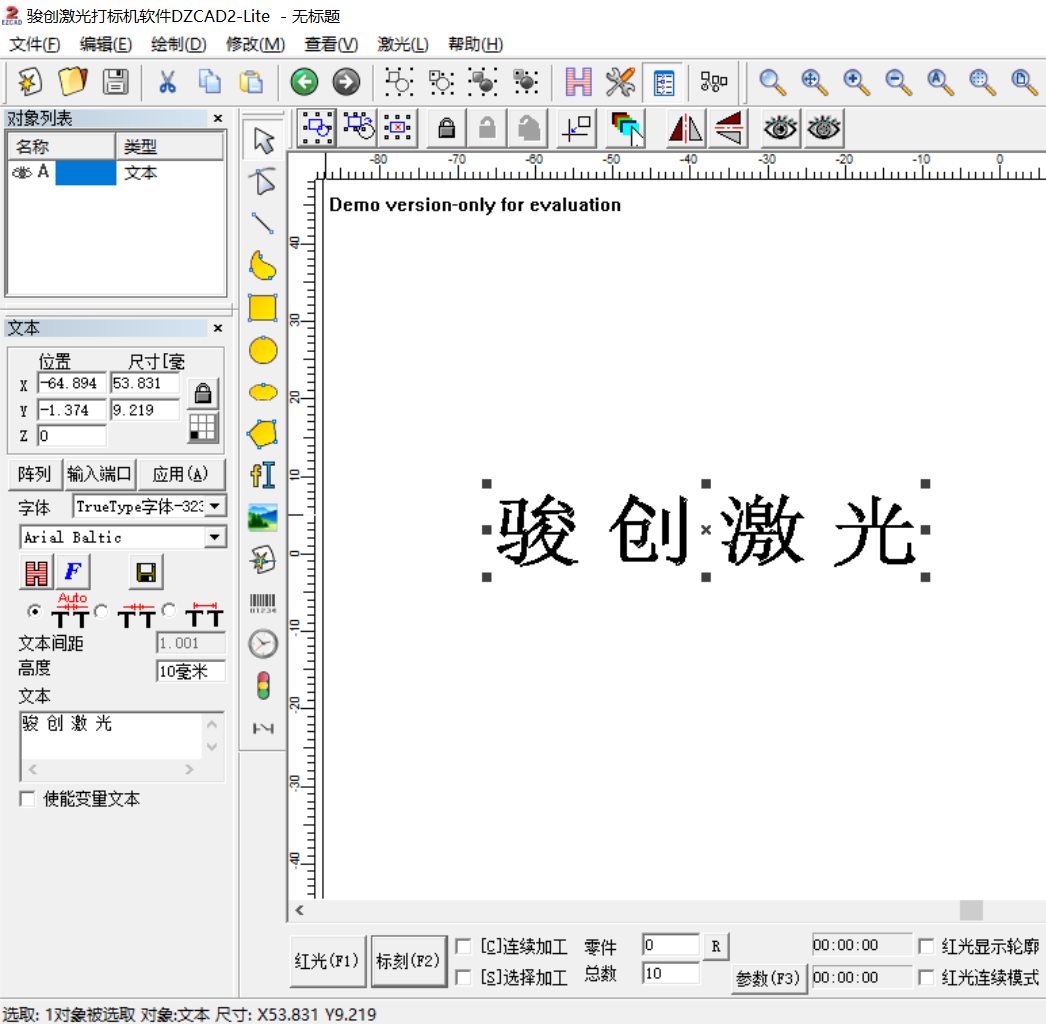Redo with the dark forward arrow
The image size is (1046, 1024).
346,82
